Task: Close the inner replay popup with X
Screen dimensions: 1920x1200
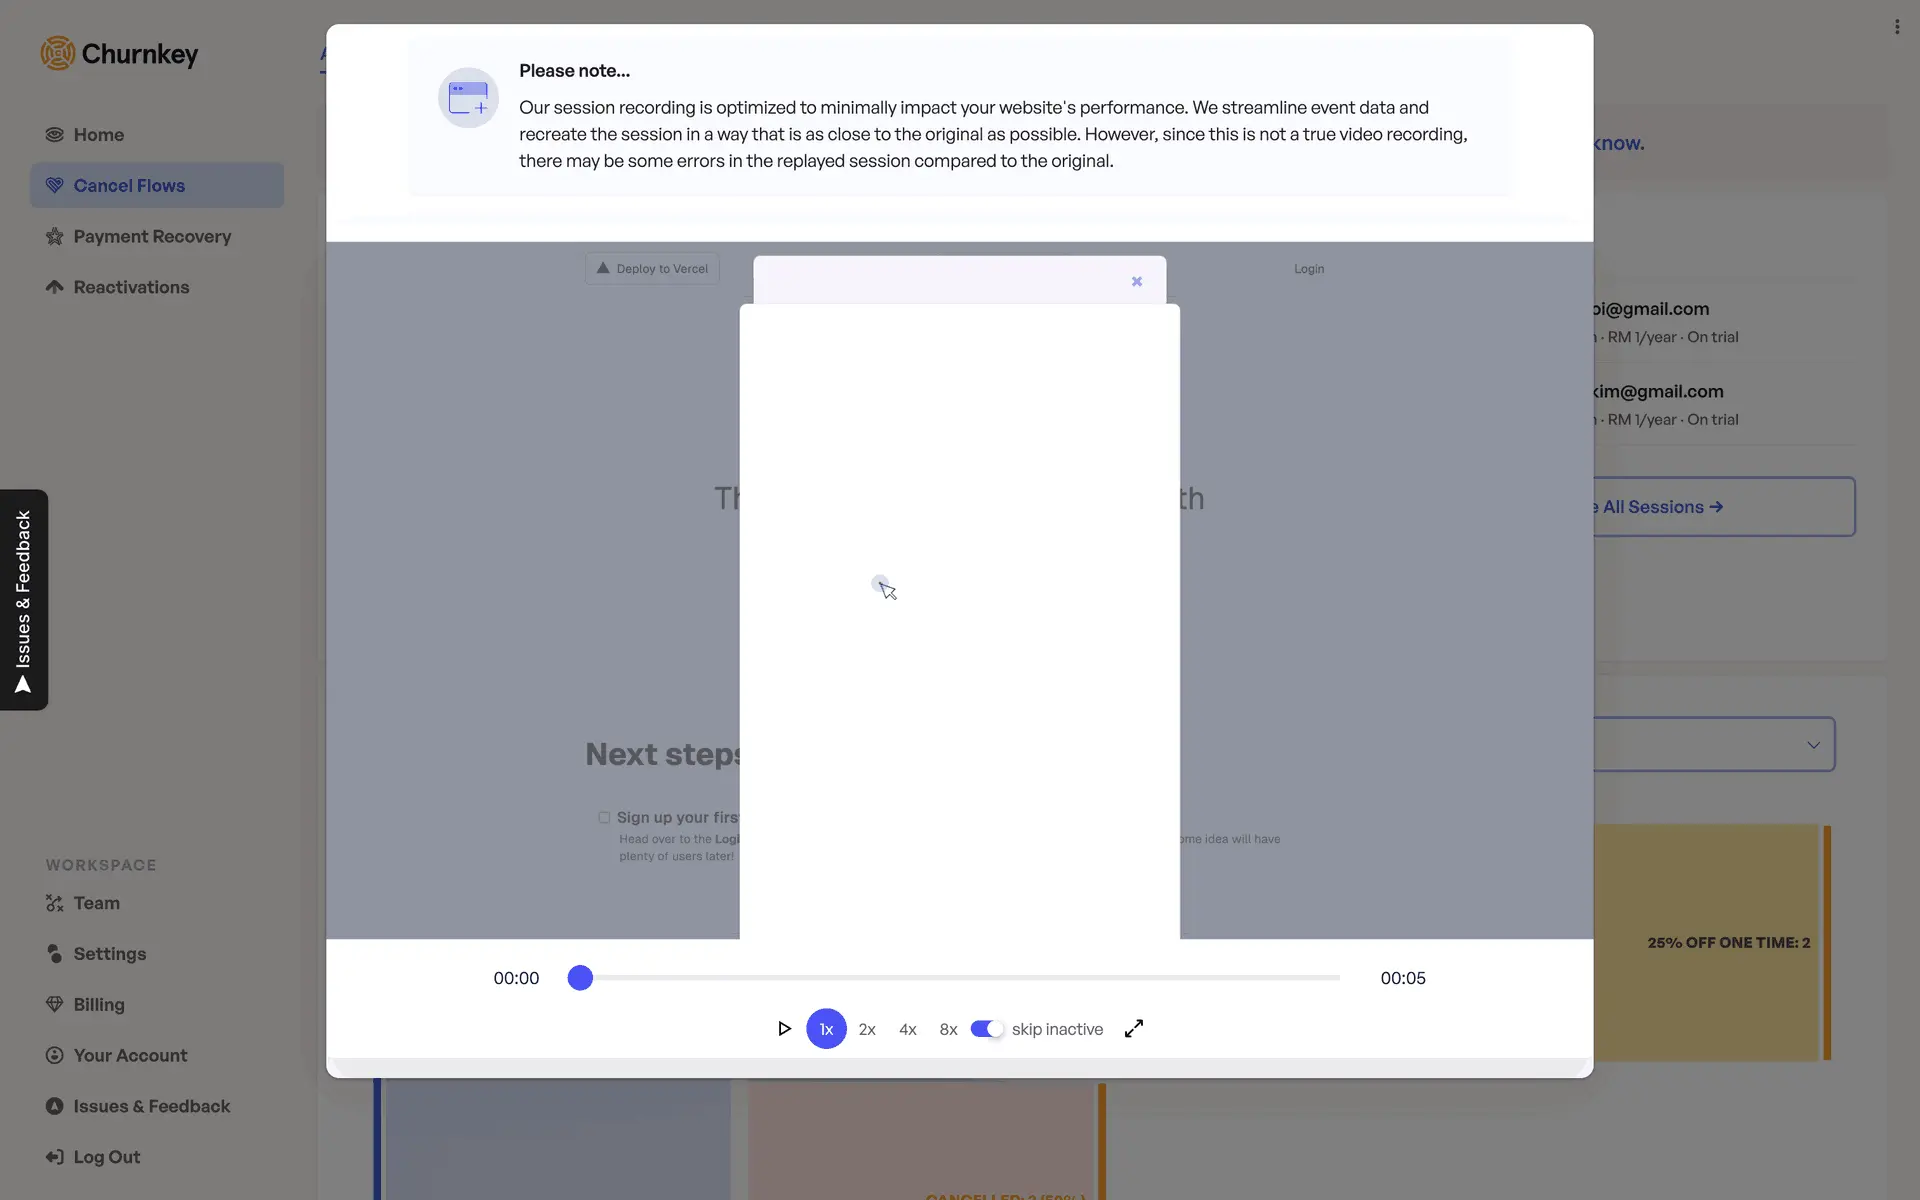Action: pos(1137,282)
